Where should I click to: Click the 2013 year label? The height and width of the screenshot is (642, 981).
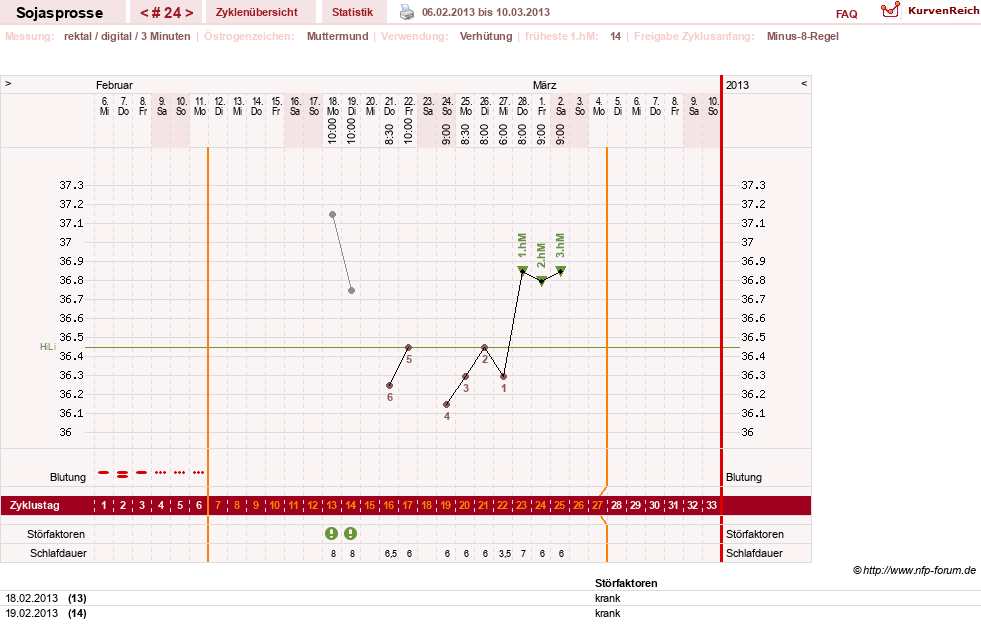[x=737, y=85]
